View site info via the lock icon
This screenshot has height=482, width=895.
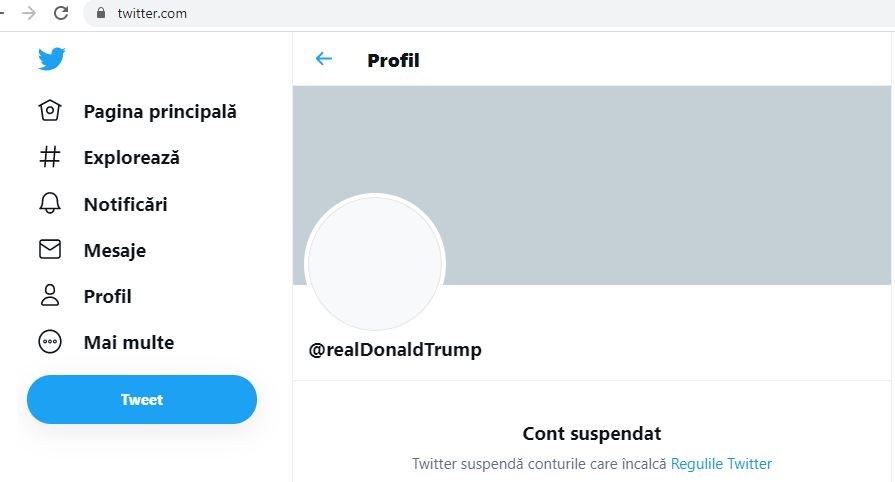[100, 14]
